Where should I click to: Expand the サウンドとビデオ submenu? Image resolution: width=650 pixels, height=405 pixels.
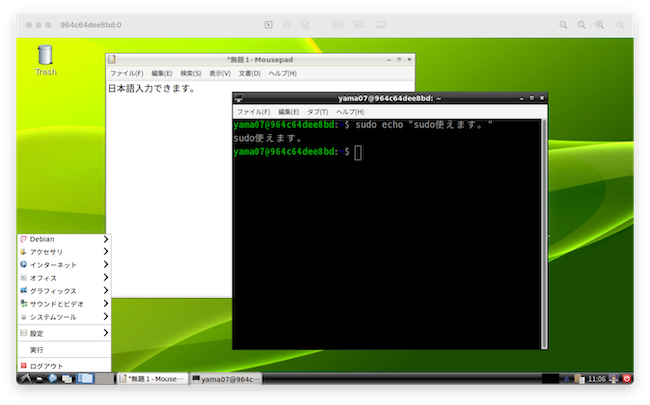[64, 304]
